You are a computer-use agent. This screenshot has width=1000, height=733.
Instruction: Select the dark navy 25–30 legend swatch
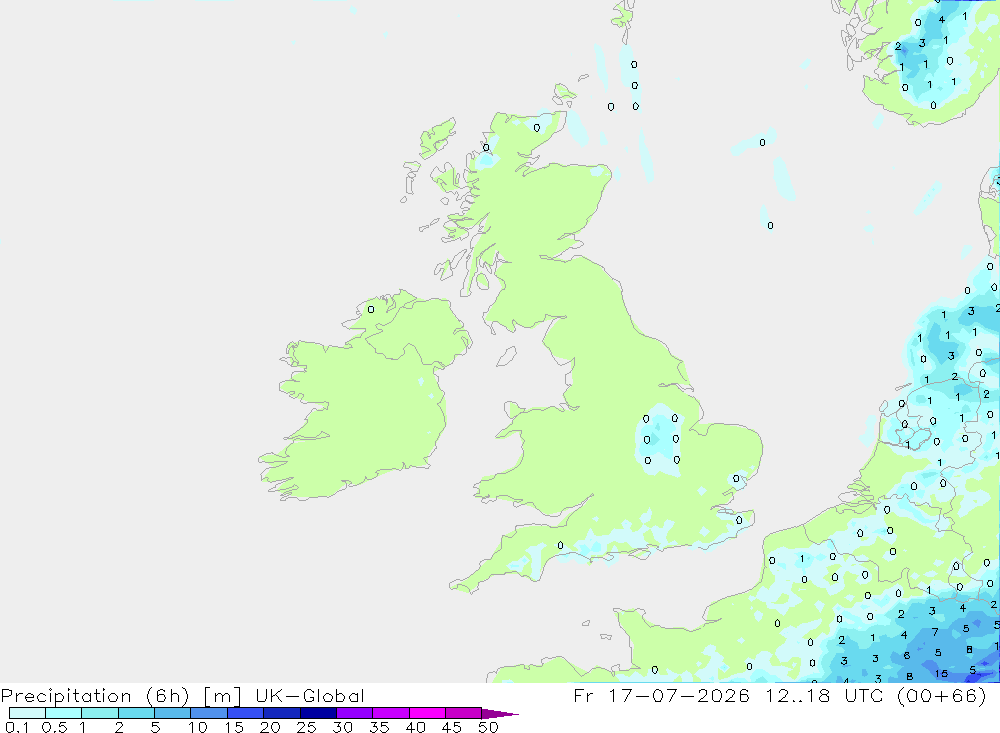318,713
